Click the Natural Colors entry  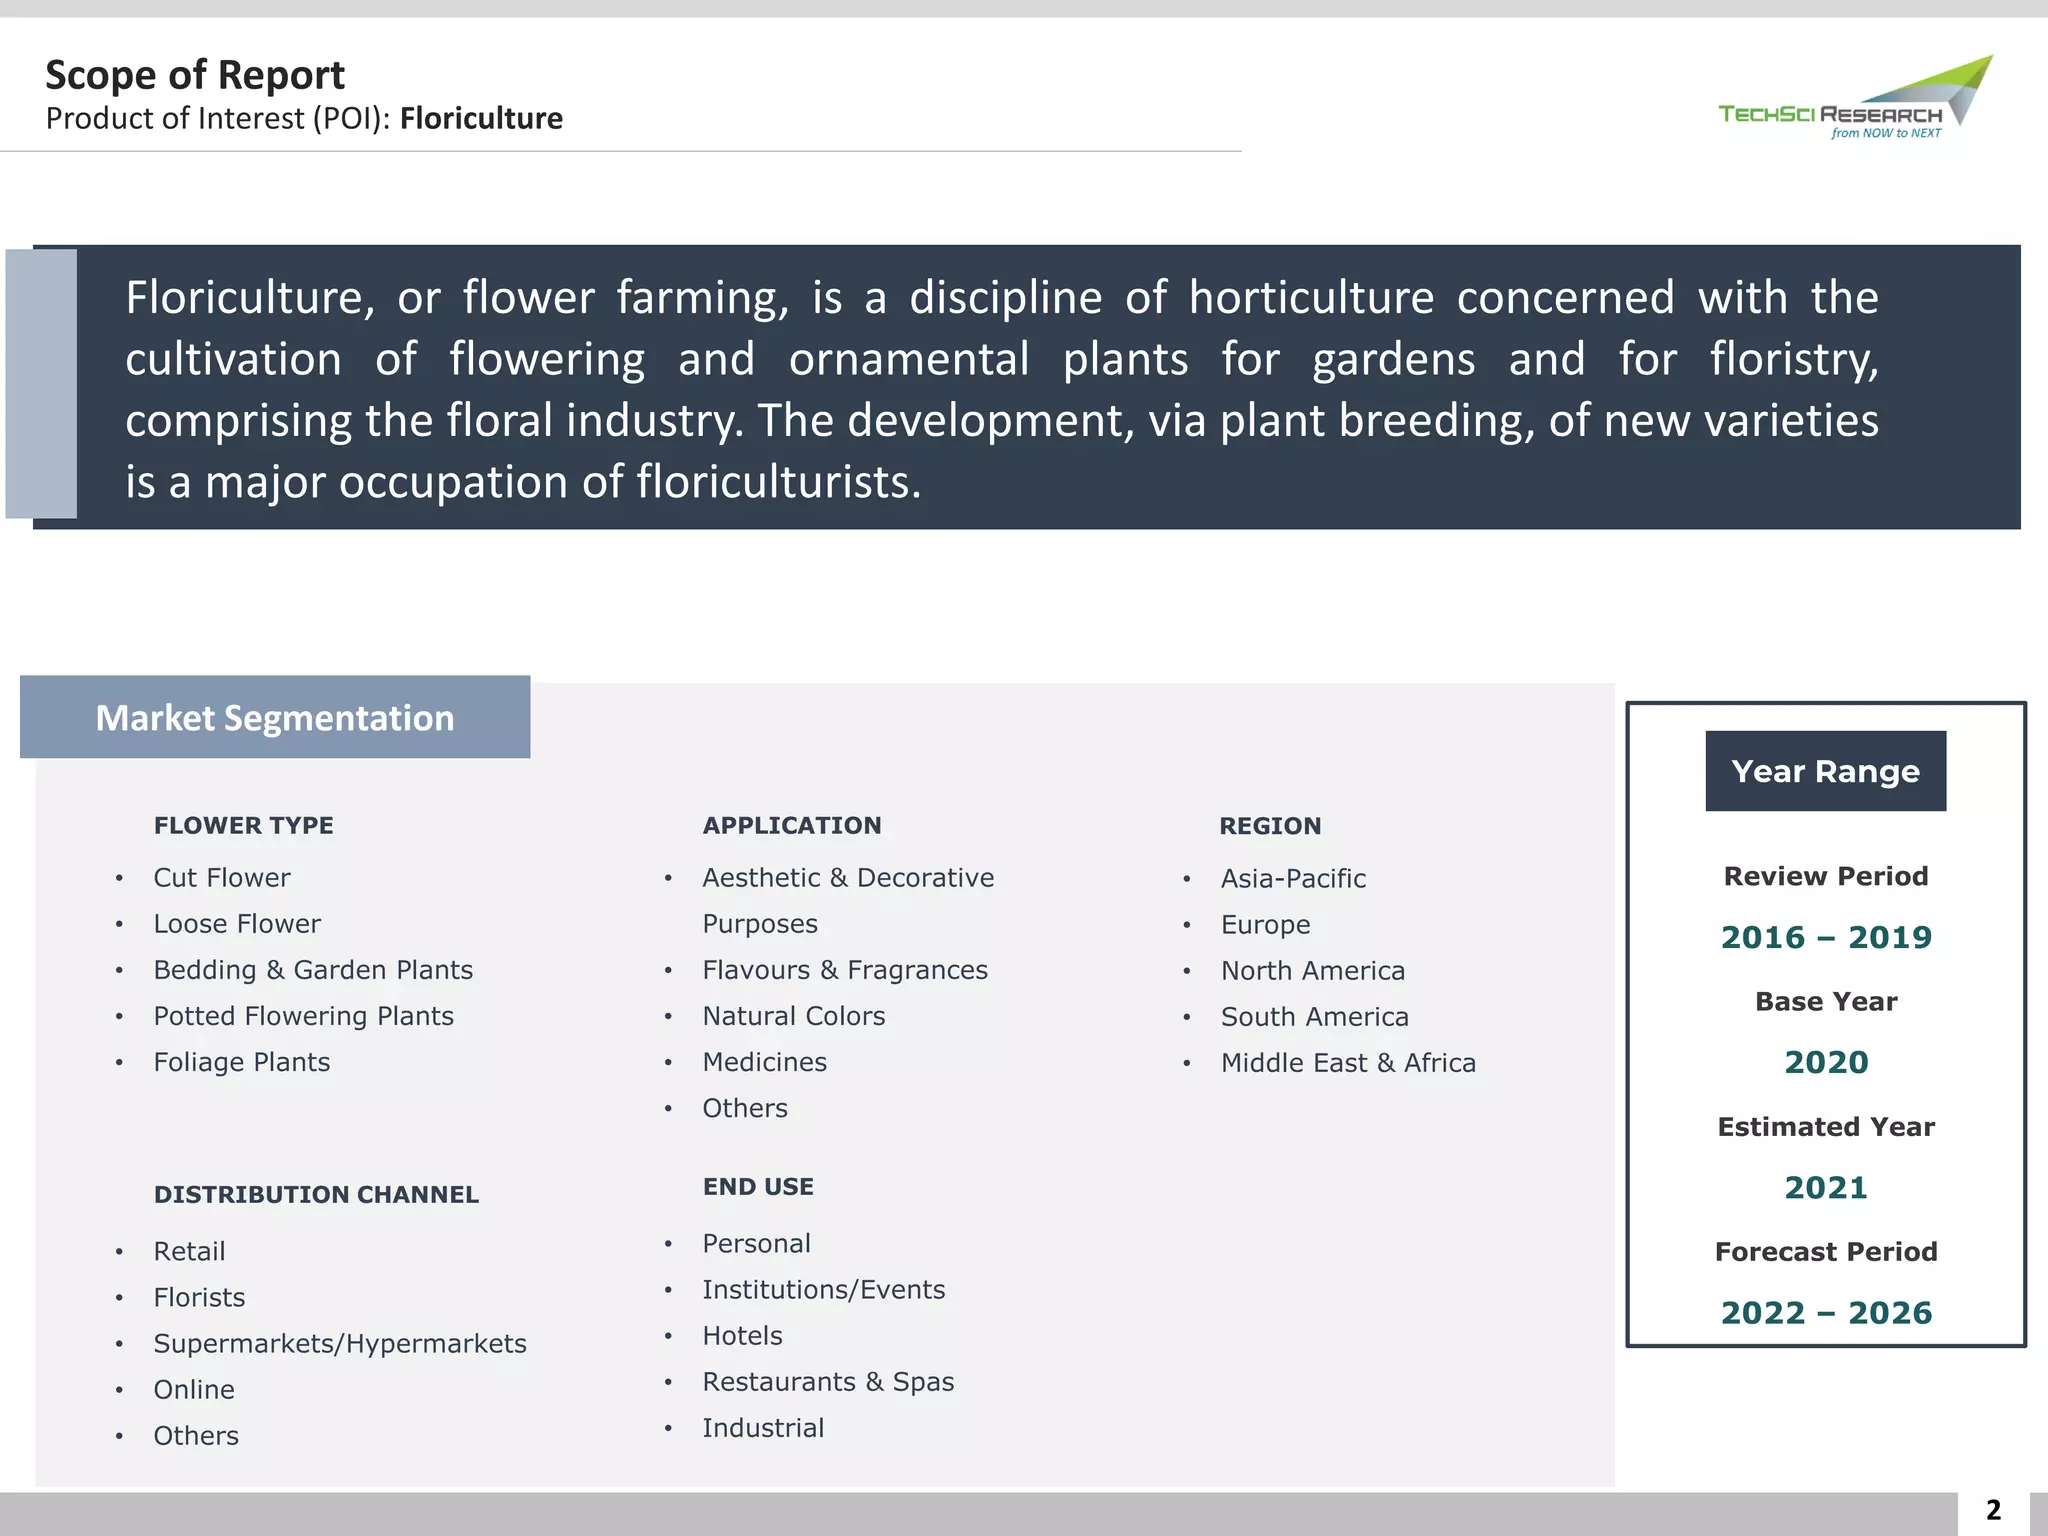(793, 1016)
